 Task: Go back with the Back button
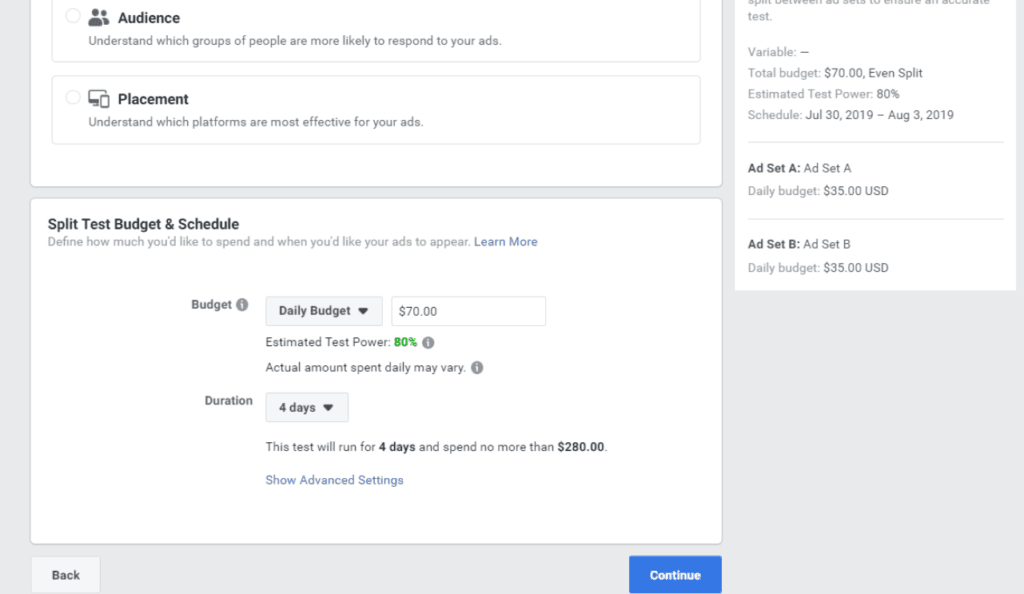(66, 575)
